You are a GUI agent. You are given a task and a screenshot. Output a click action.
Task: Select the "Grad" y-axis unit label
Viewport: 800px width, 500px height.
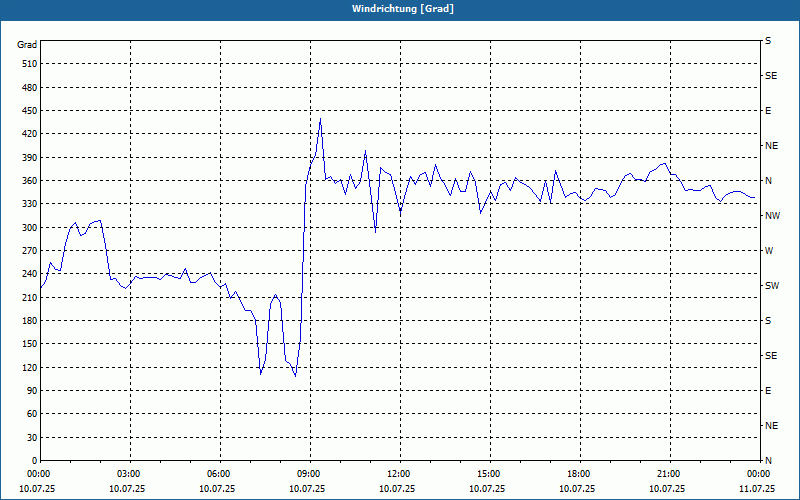click(27, 45)
